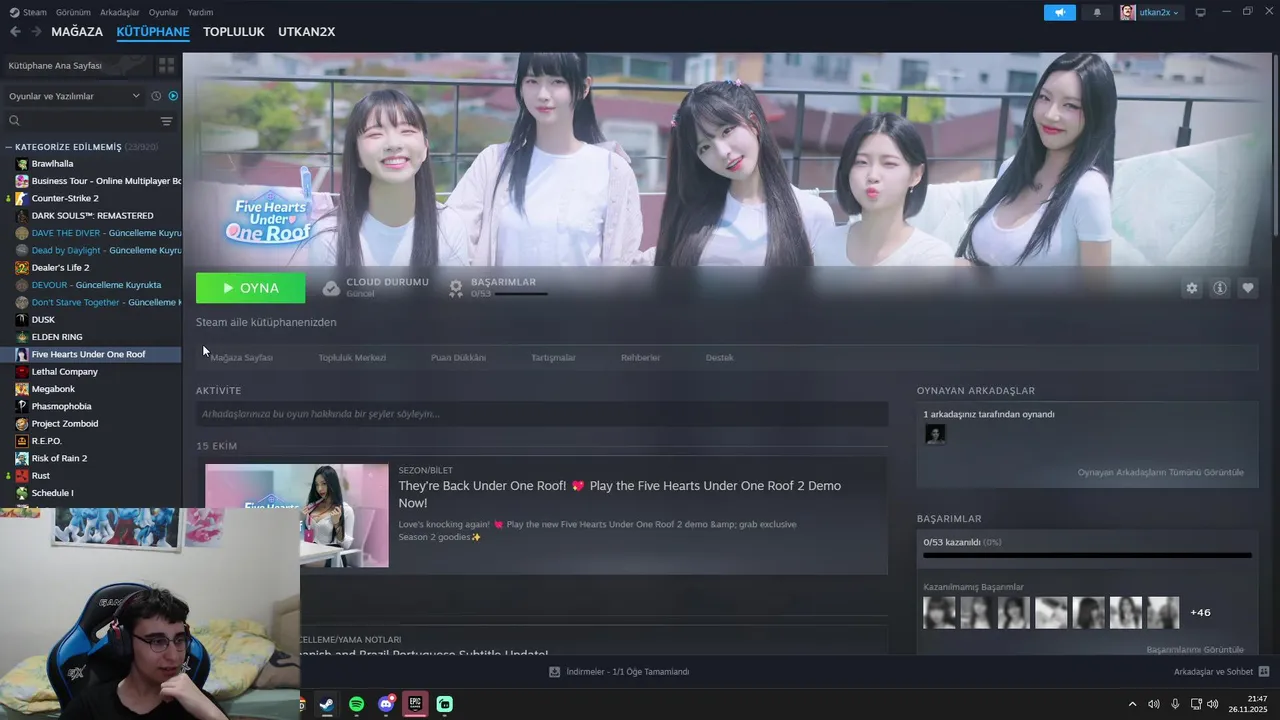Open Puan Dükkânı link
The image size is (1280, 720).
[458, 358]
